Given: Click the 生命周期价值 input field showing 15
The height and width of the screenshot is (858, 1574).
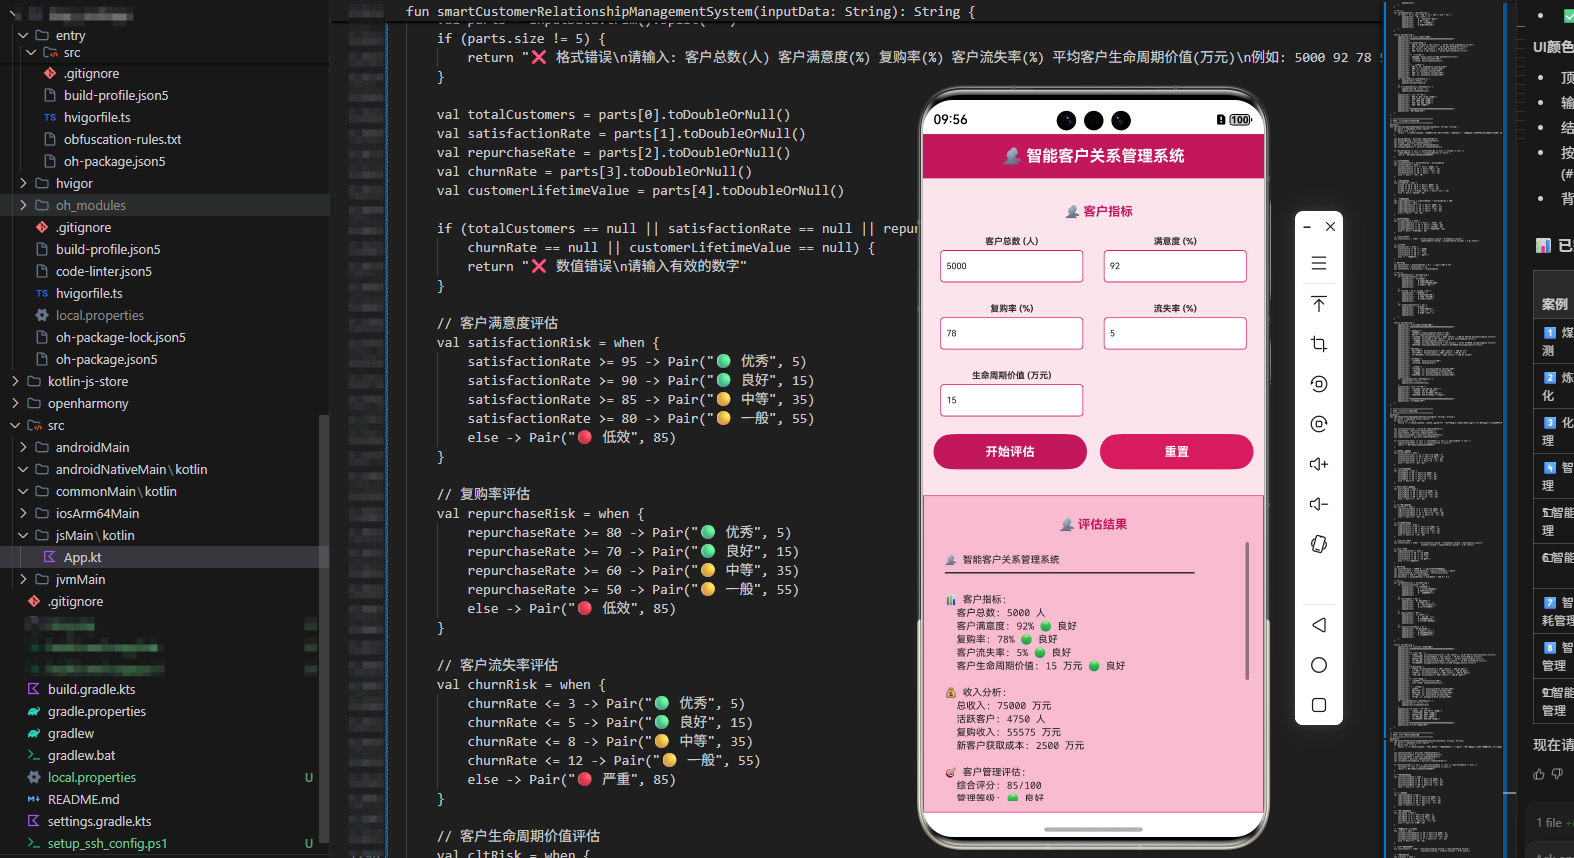Looking at the screenshot, I should [1011, 400].
